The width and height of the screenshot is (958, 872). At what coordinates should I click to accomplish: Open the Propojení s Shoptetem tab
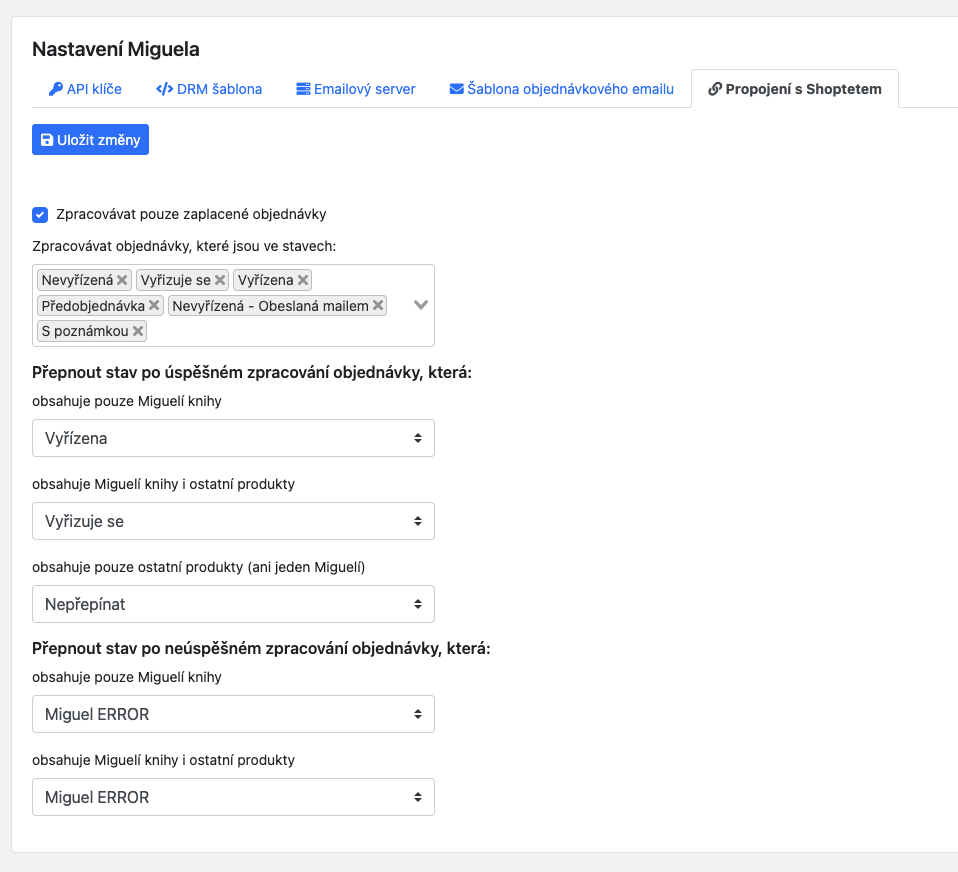tap(795, 89)
